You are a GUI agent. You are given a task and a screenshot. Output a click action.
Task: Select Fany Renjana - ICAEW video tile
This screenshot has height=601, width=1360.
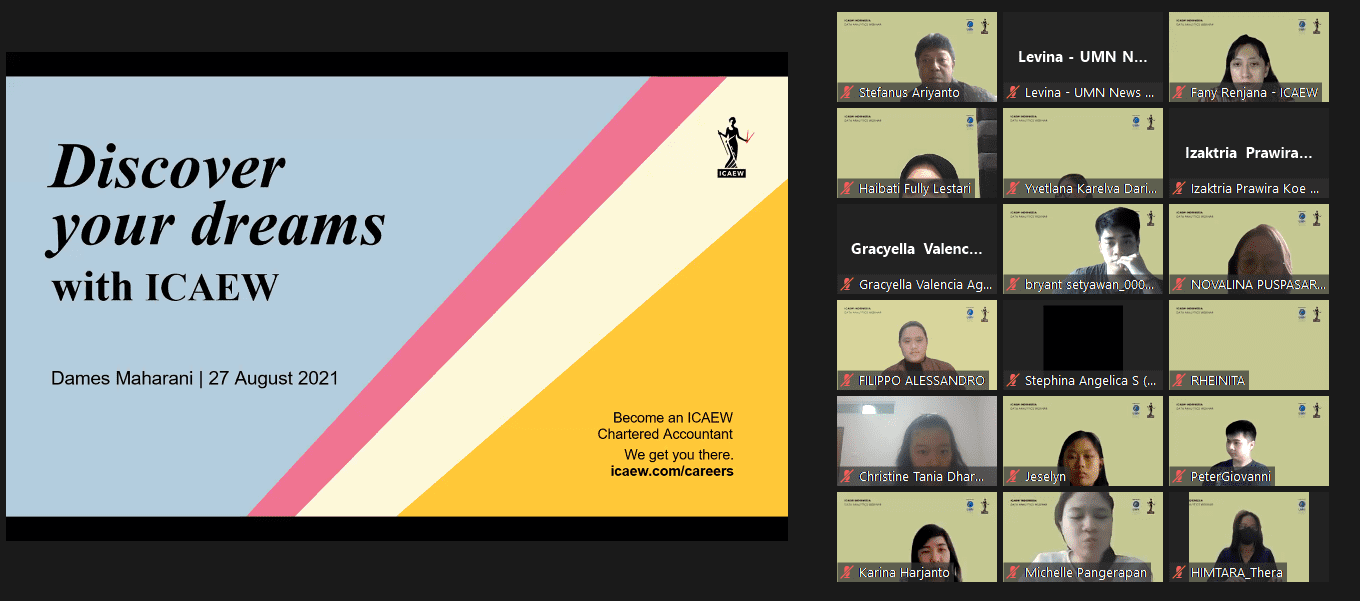pos(1248,50)
